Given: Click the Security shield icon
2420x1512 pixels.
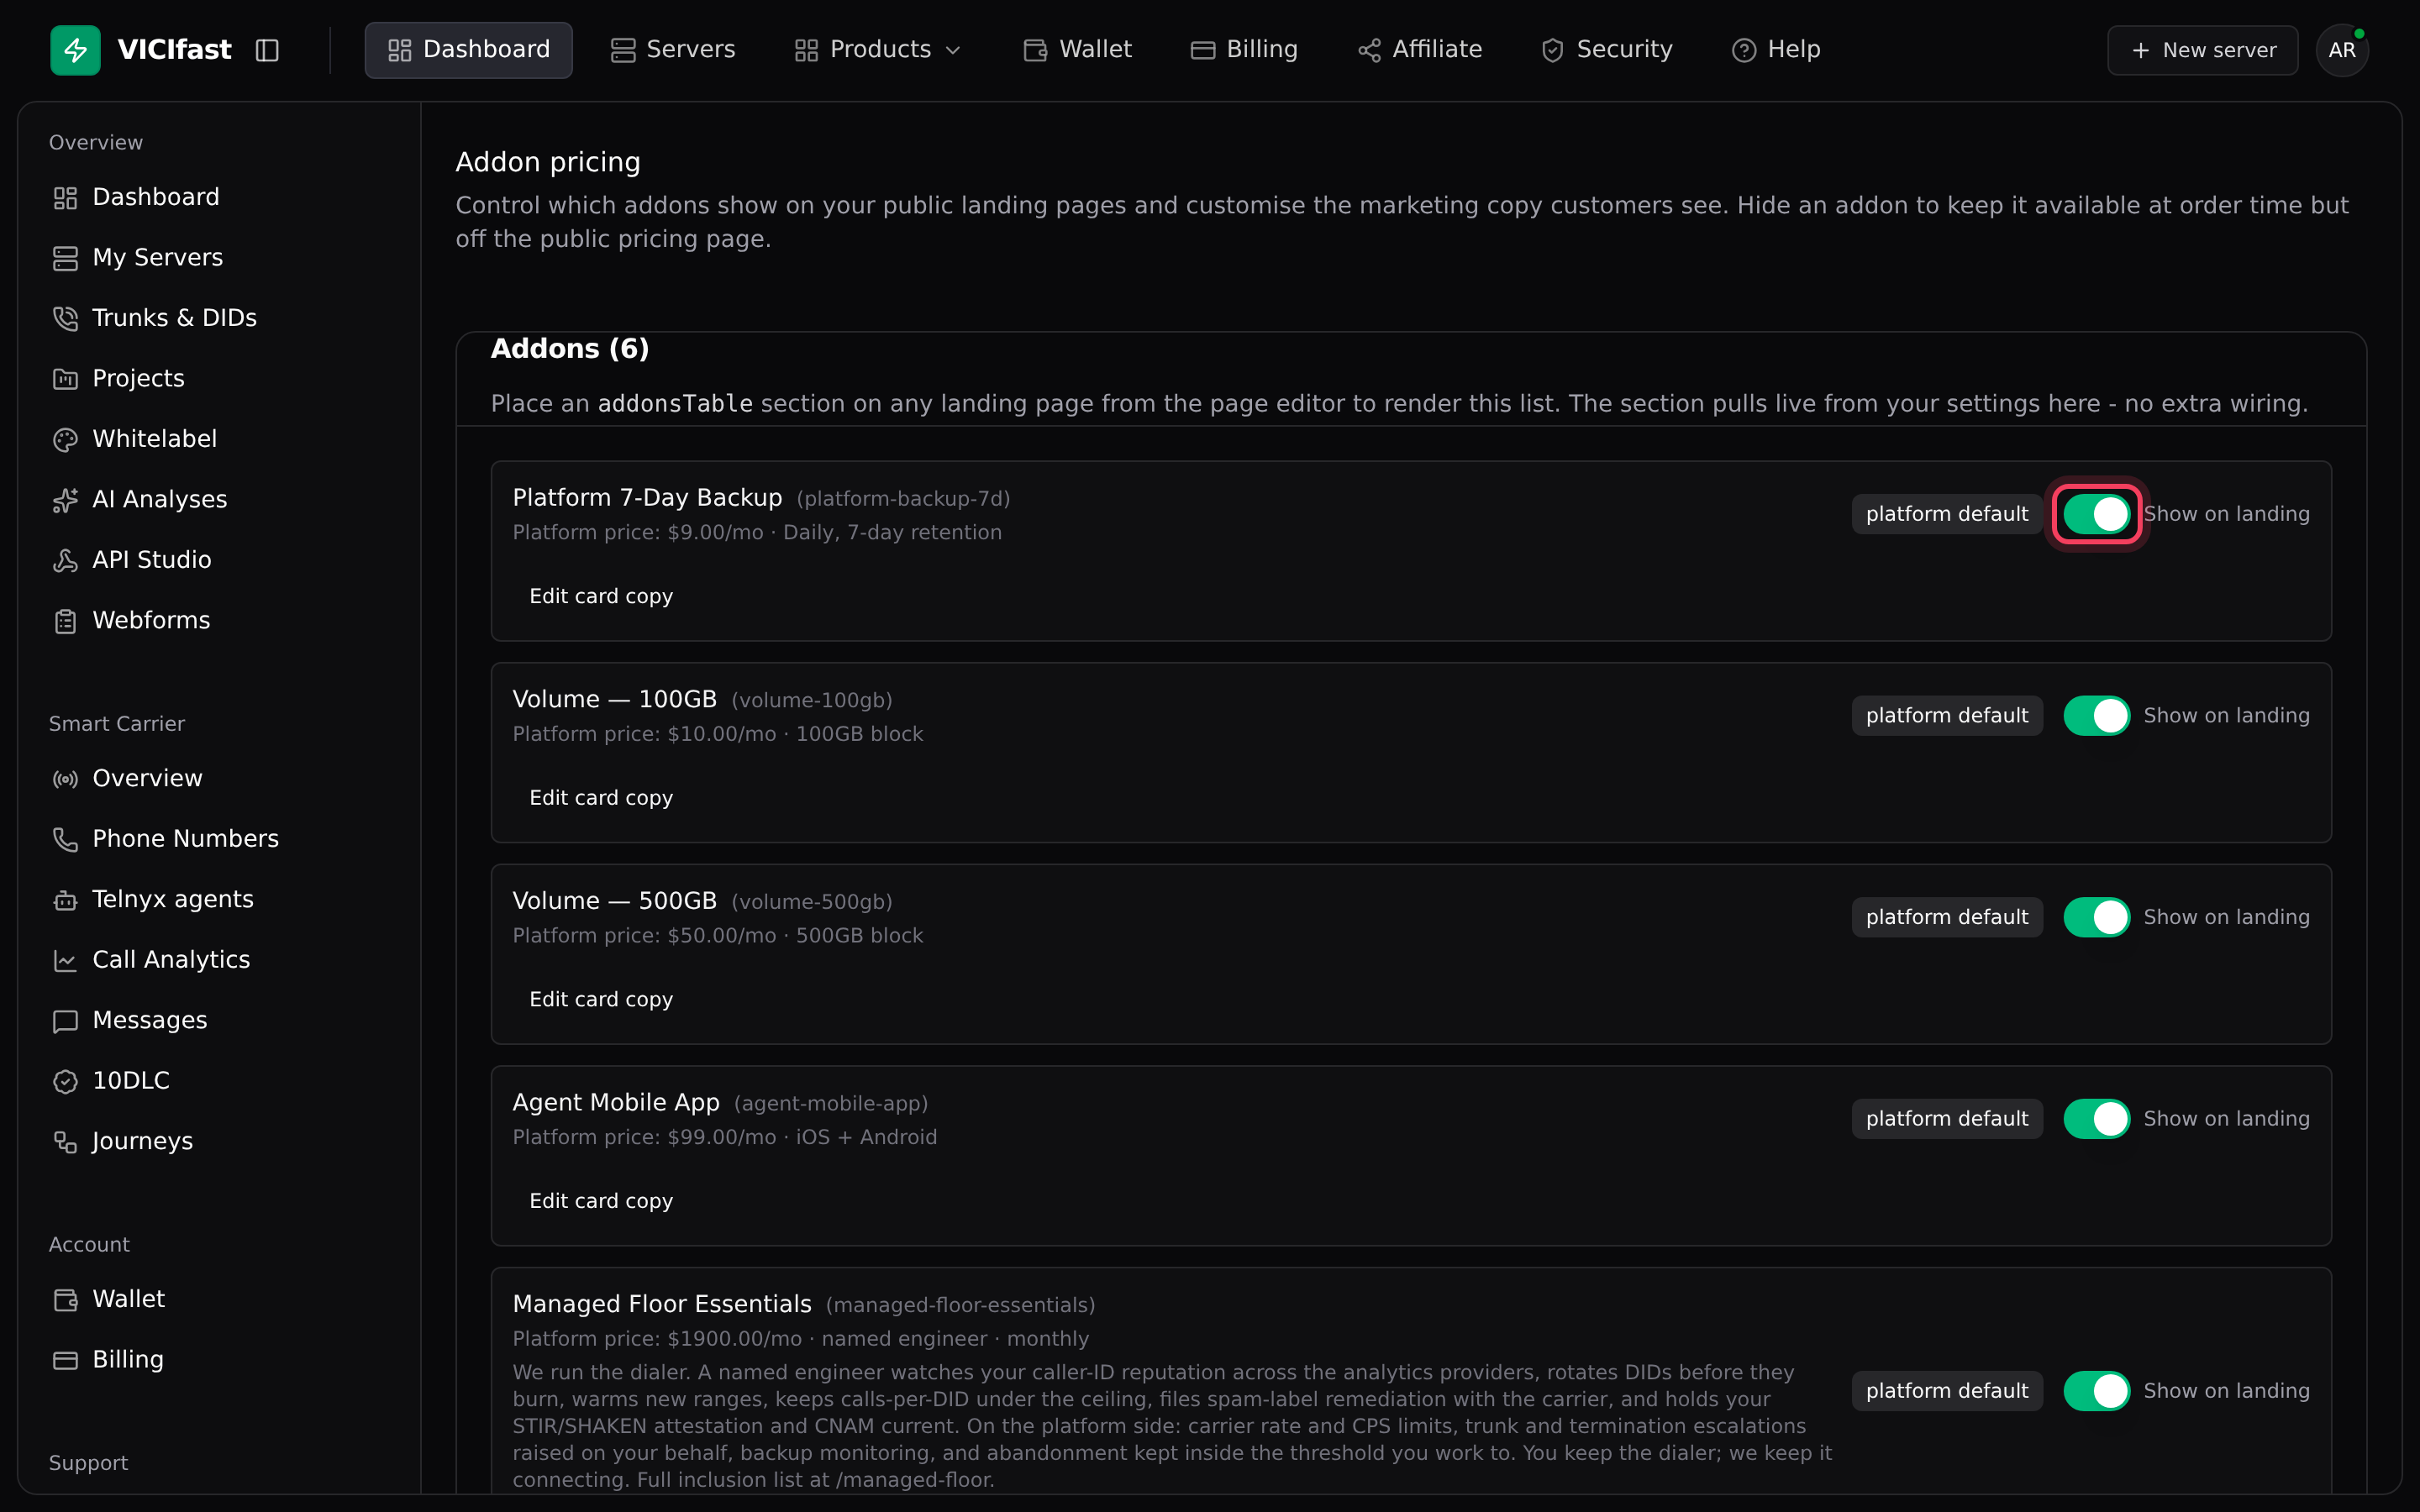Looking at the screenshot, I should (x=1552, y=50).
